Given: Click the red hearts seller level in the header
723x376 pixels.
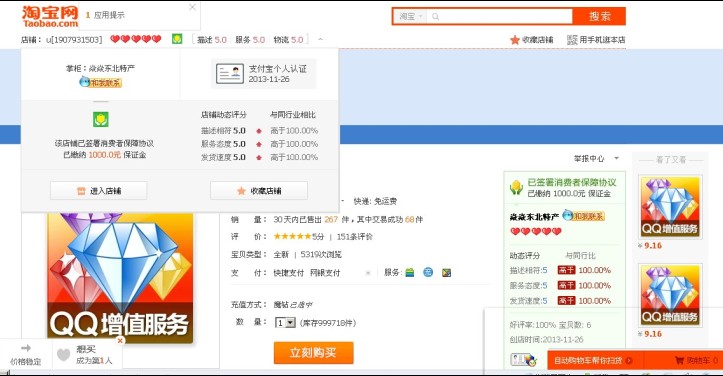Looking at the screenshot, I should (136, 39).
